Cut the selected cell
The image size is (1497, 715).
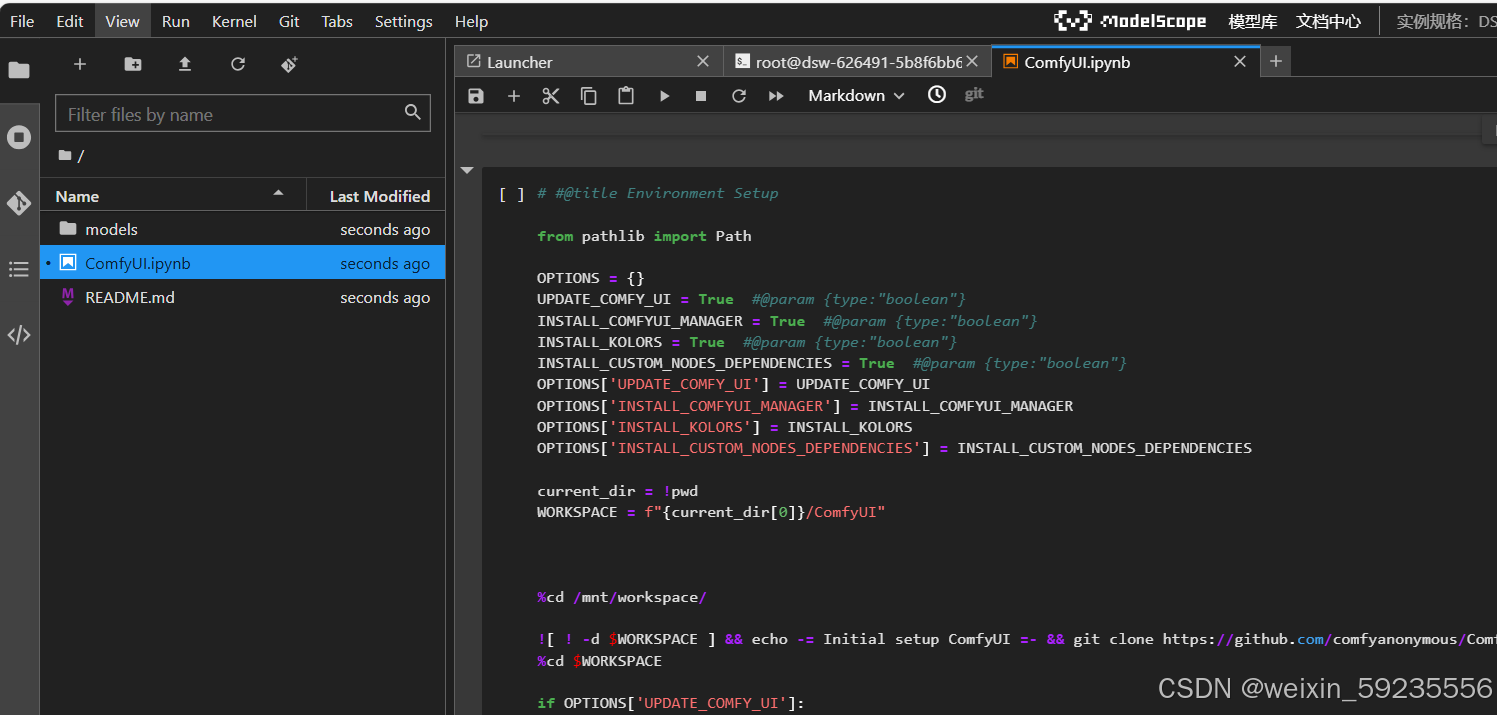tap(551, 96)
